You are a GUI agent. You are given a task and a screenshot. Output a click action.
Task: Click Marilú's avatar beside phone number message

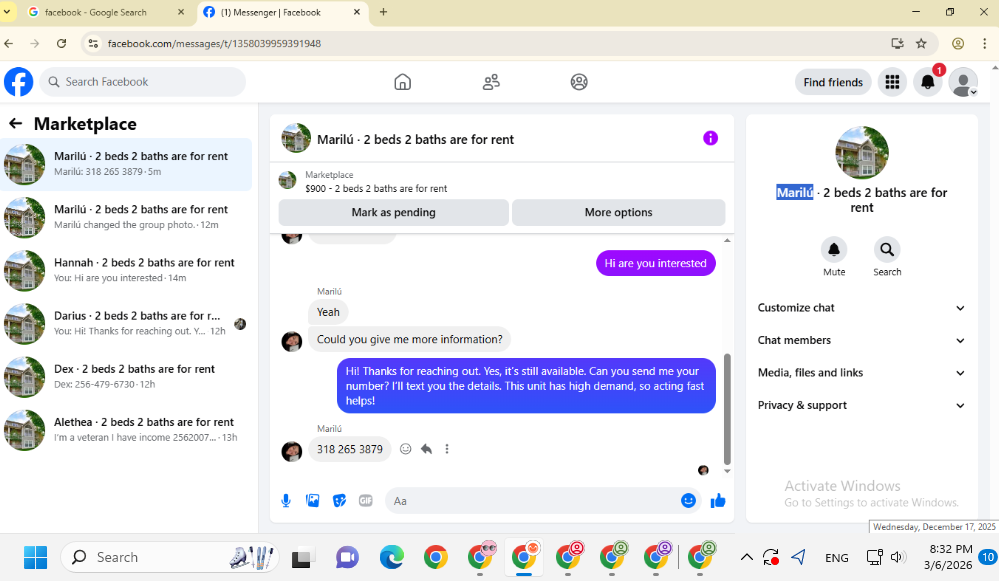click(292, 450)
